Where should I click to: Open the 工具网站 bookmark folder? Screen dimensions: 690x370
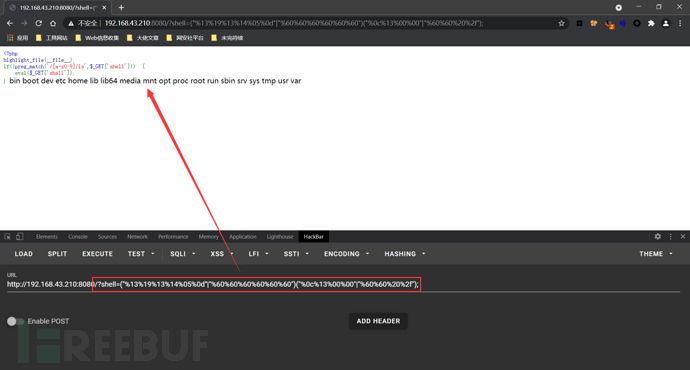coord(51,38)
